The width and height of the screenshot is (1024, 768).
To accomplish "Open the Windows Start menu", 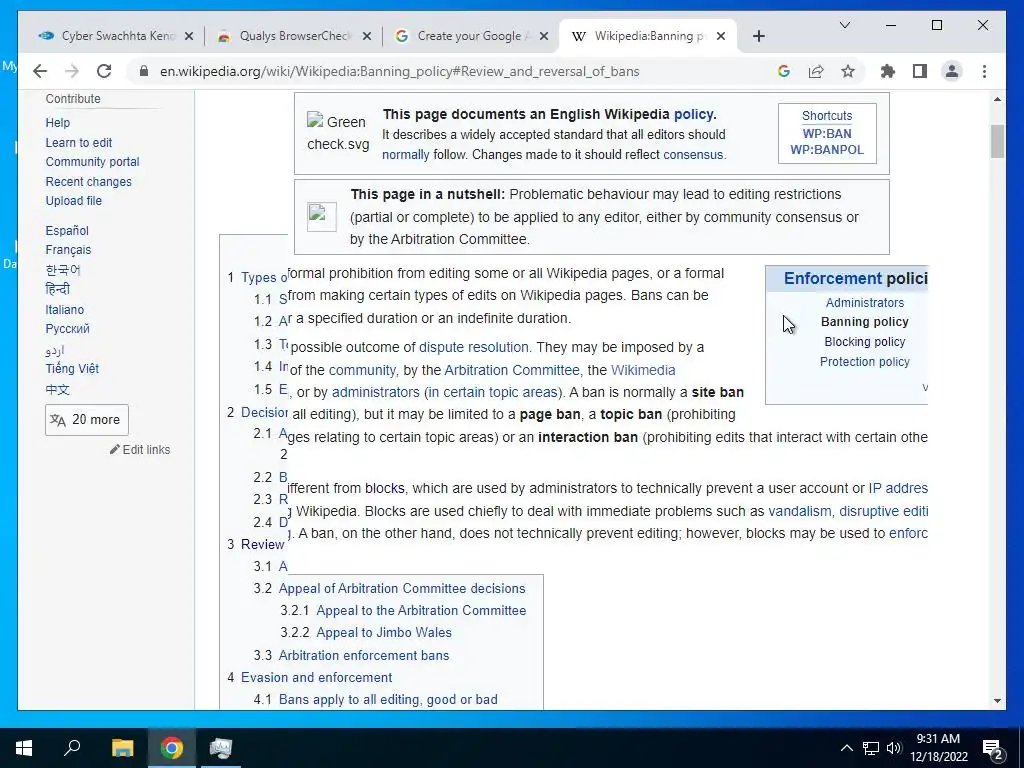I will point(24,748).
